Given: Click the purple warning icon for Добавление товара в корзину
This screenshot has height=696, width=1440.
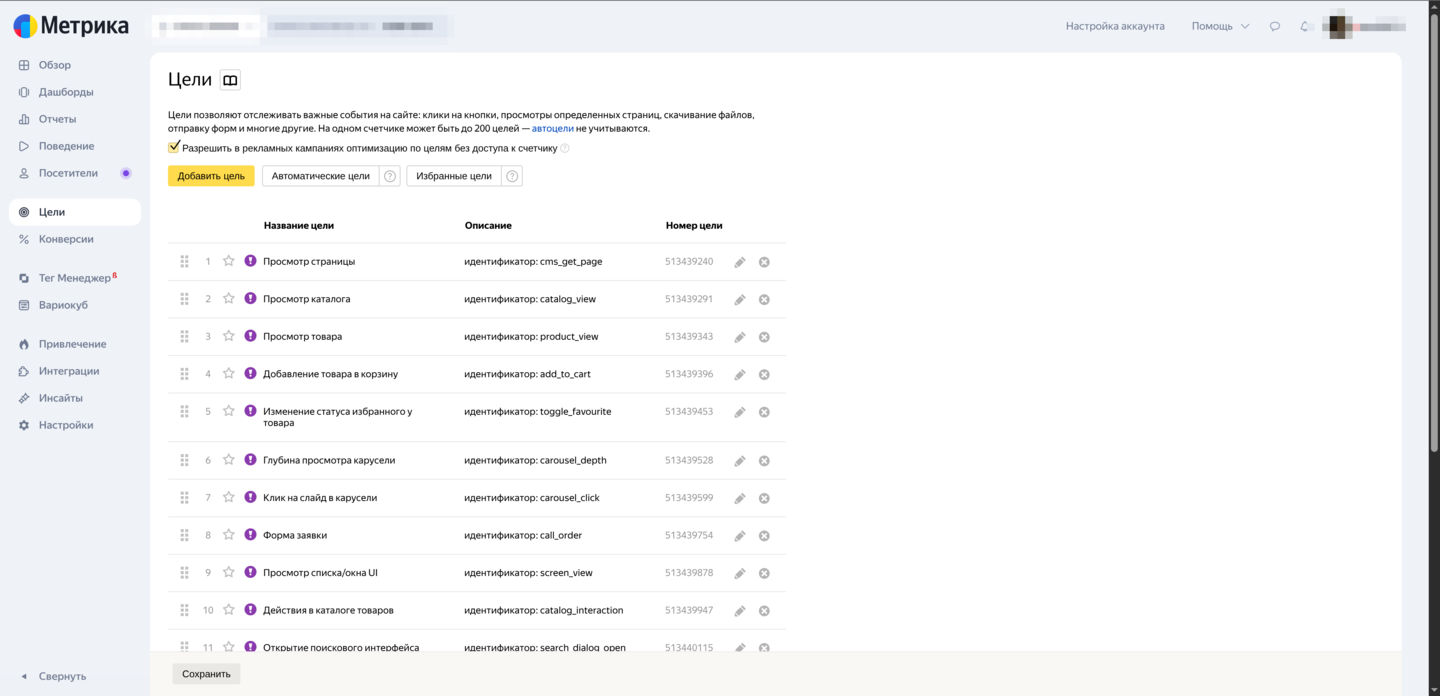Looking at the screenshot, I should tap(250, 373).
